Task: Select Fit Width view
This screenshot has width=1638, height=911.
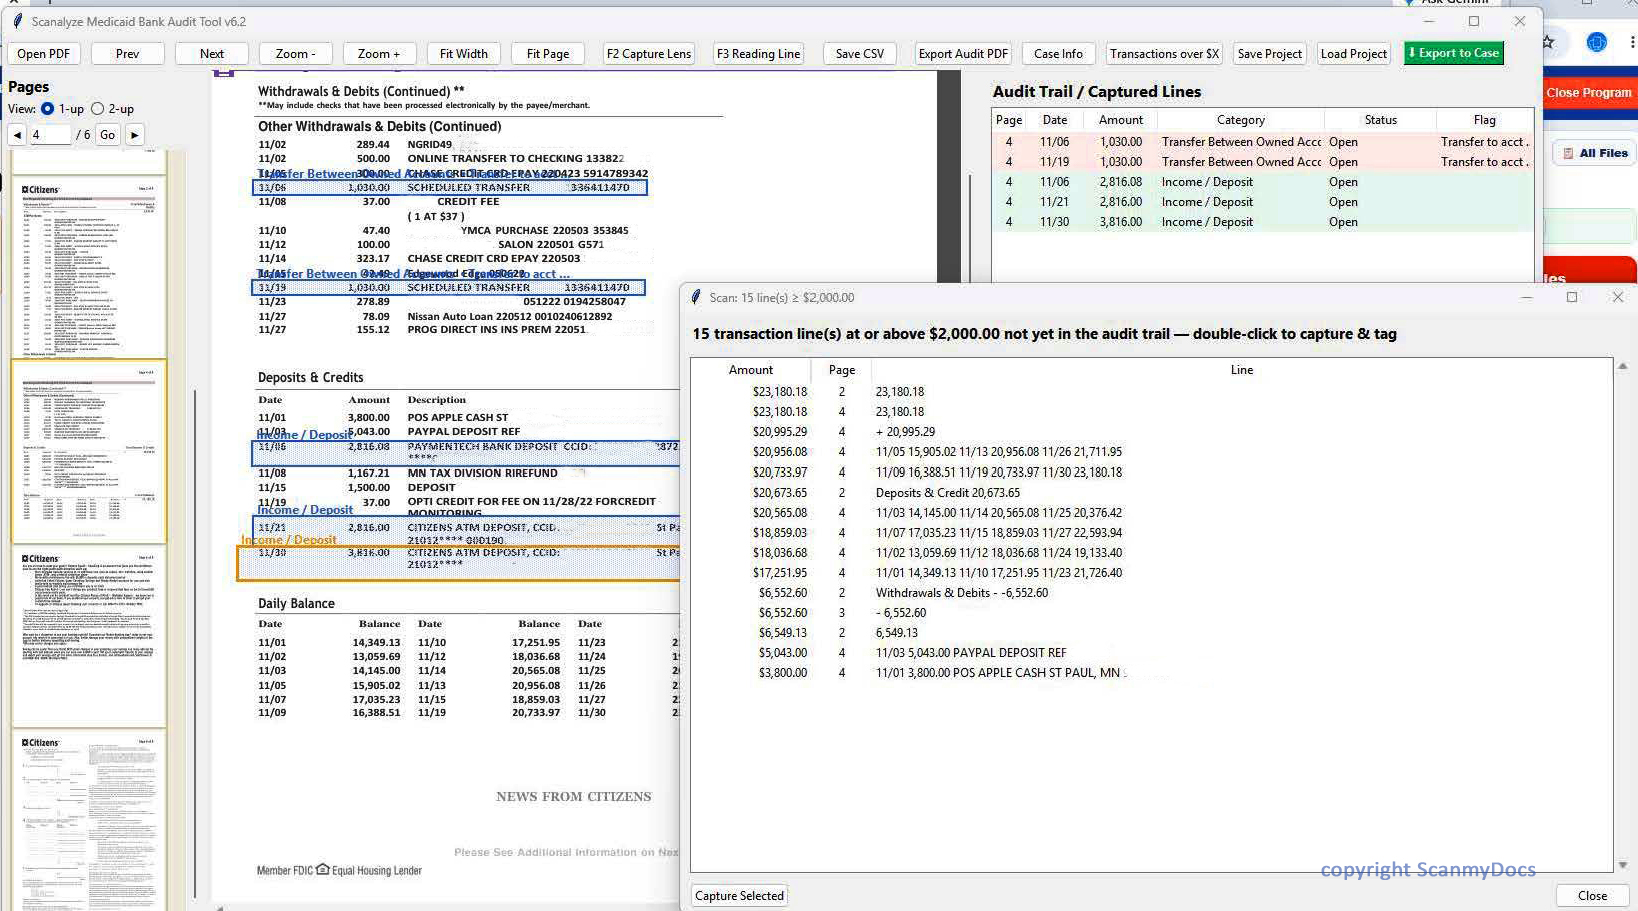Action: tap(464, 54)
